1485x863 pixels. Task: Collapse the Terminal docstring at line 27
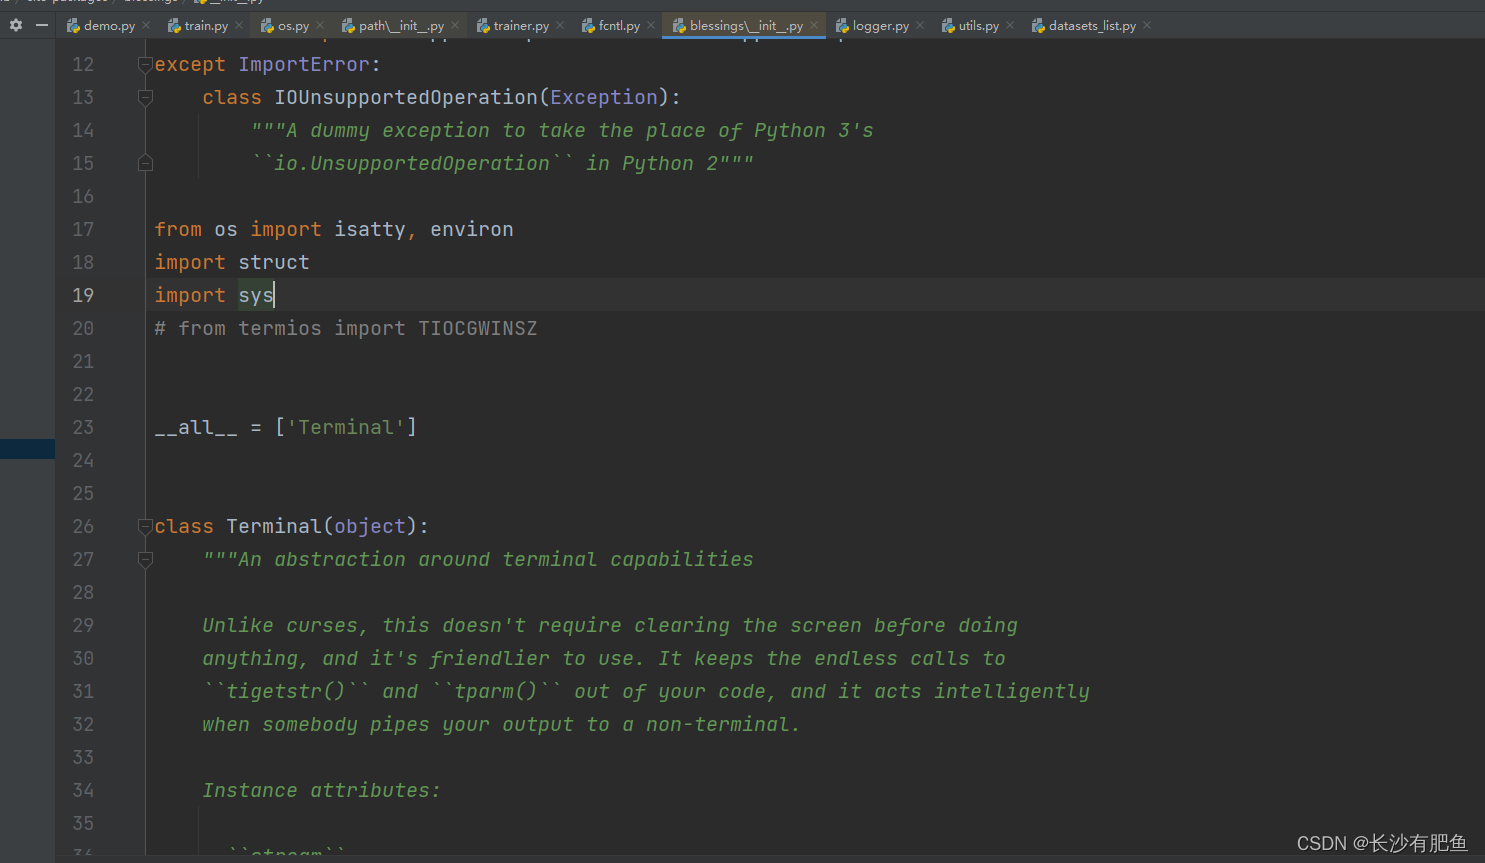click(x=145, y=560)
